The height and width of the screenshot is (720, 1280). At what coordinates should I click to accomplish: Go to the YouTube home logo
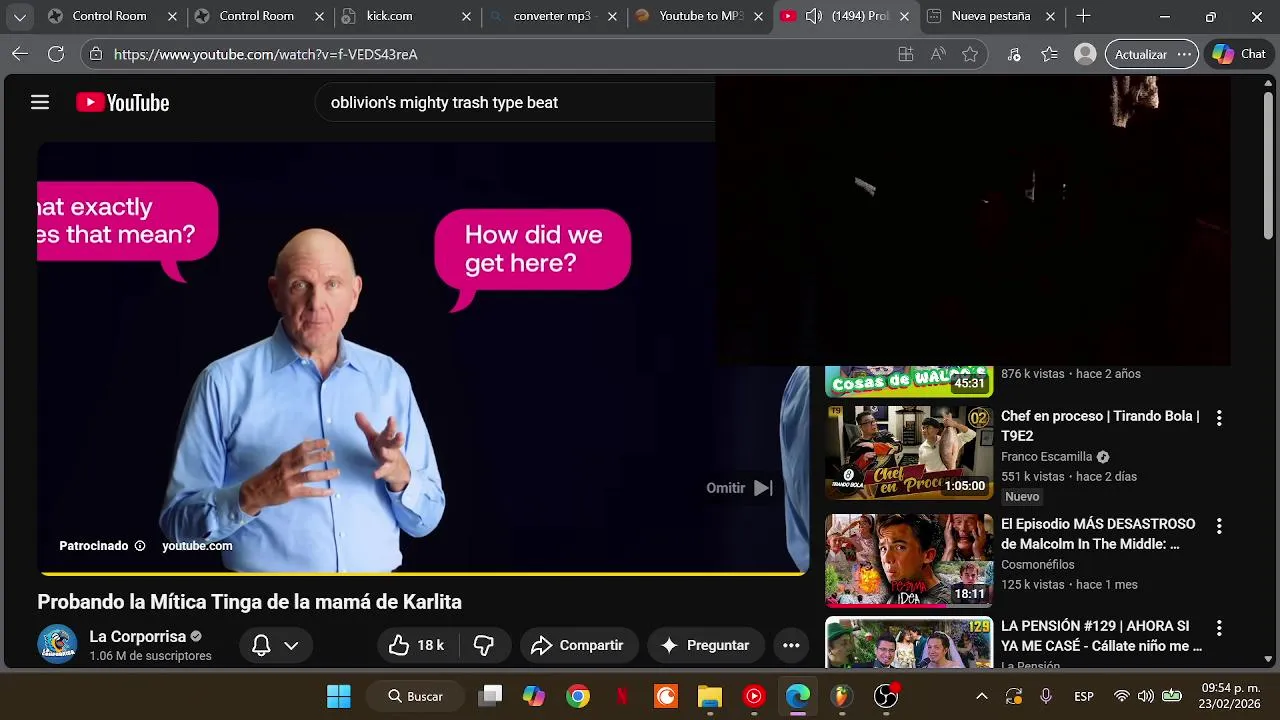[x=122, y=102]
